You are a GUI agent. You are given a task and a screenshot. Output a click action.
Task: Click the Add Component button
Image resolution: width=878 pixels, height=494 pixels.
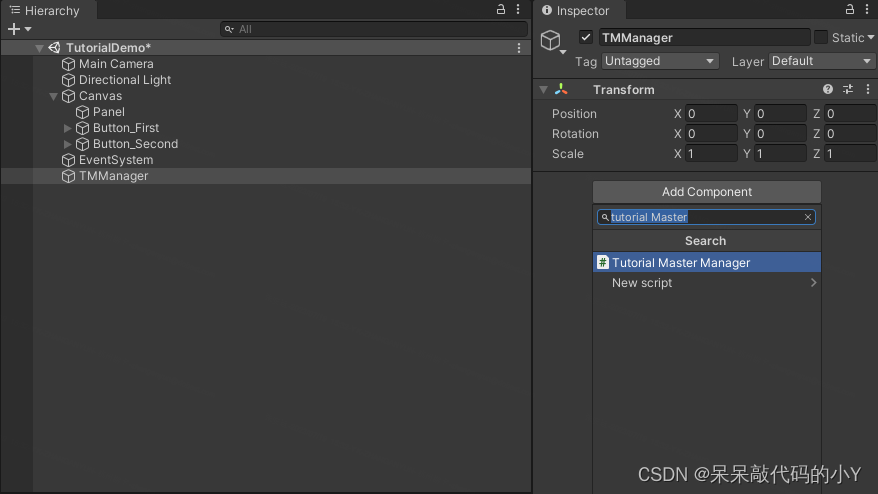(707, 192)
